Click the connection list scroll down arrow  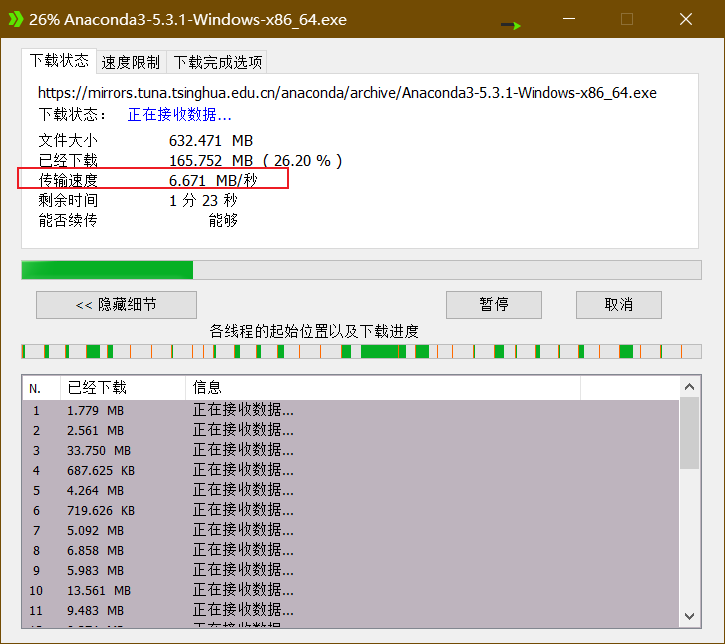pyautogui.click(x=689, y=616)
